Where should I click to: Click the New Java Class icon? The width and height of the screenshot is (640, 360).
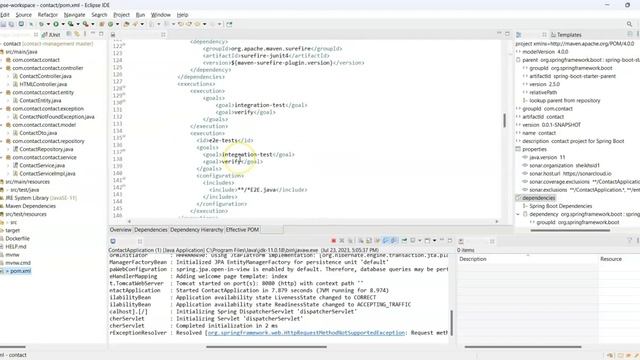[x=110, y=24]
